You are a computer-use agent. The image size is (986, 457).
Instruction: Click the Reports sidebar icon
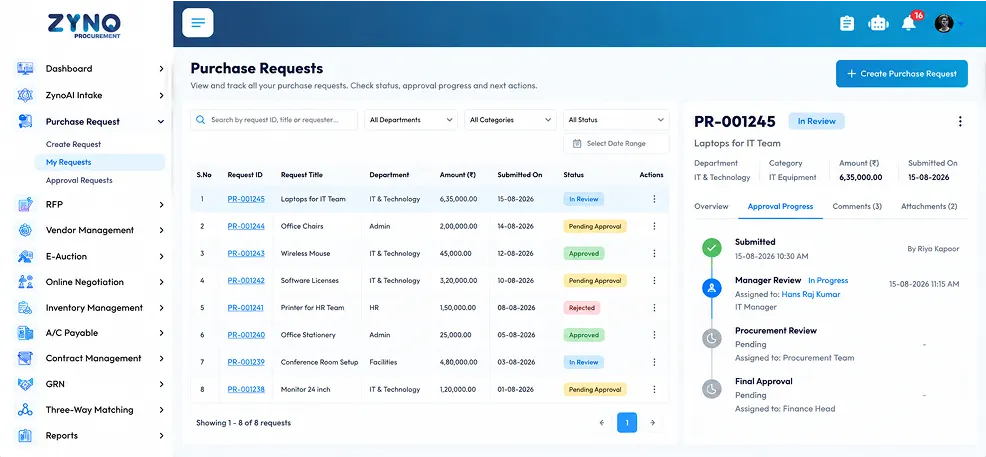click(x=25, y=436)
